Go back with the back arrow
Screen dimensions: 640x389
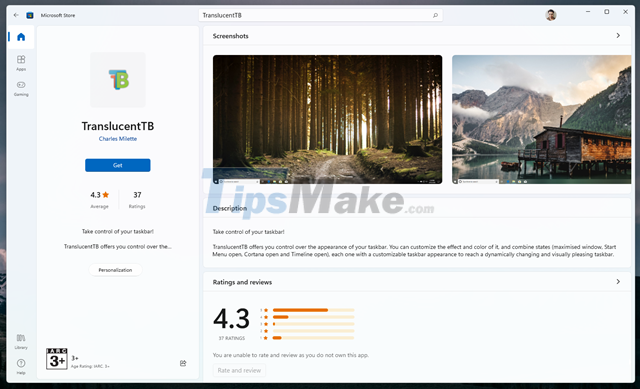(x=16, y=15)
